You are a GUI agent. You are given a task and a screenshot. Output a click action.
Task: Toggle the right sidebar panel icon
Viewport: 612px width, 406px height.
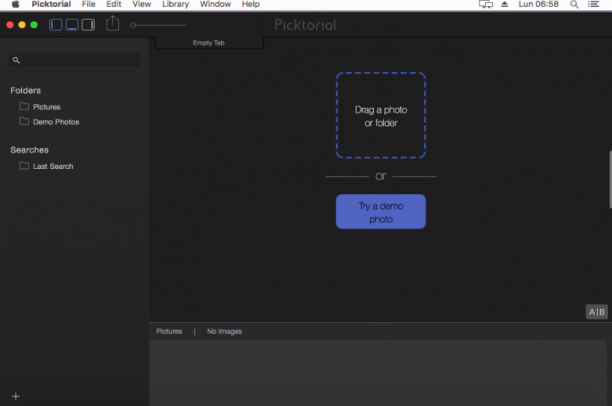click(88, 25)
